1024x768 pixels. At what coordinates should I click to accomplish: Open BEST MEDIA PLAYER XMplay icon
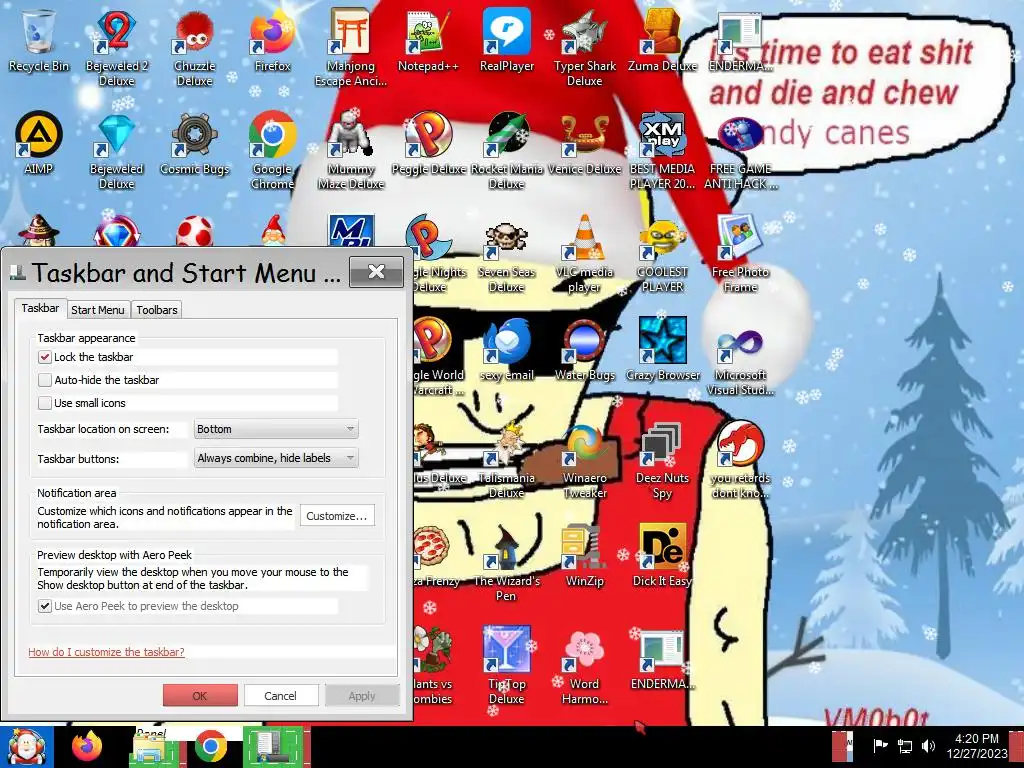[x=662, y=152]
